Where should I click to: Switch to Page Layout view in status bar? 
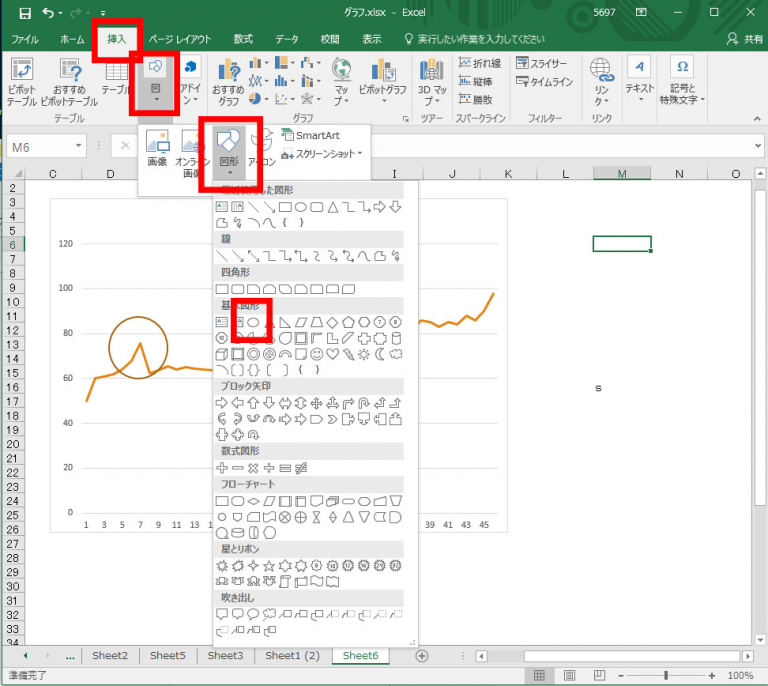click(x=565, y=675)
